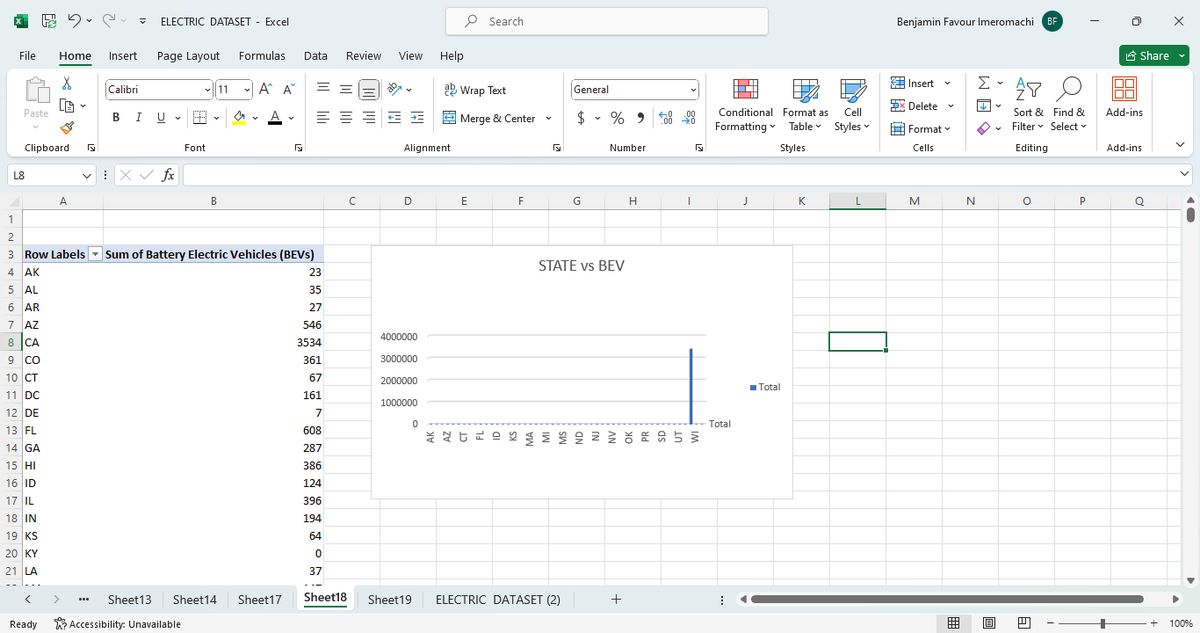This screenshot has height=633, width=1200.
Task: Open the Sort & Filter menu
Action: click(1029, 106)
